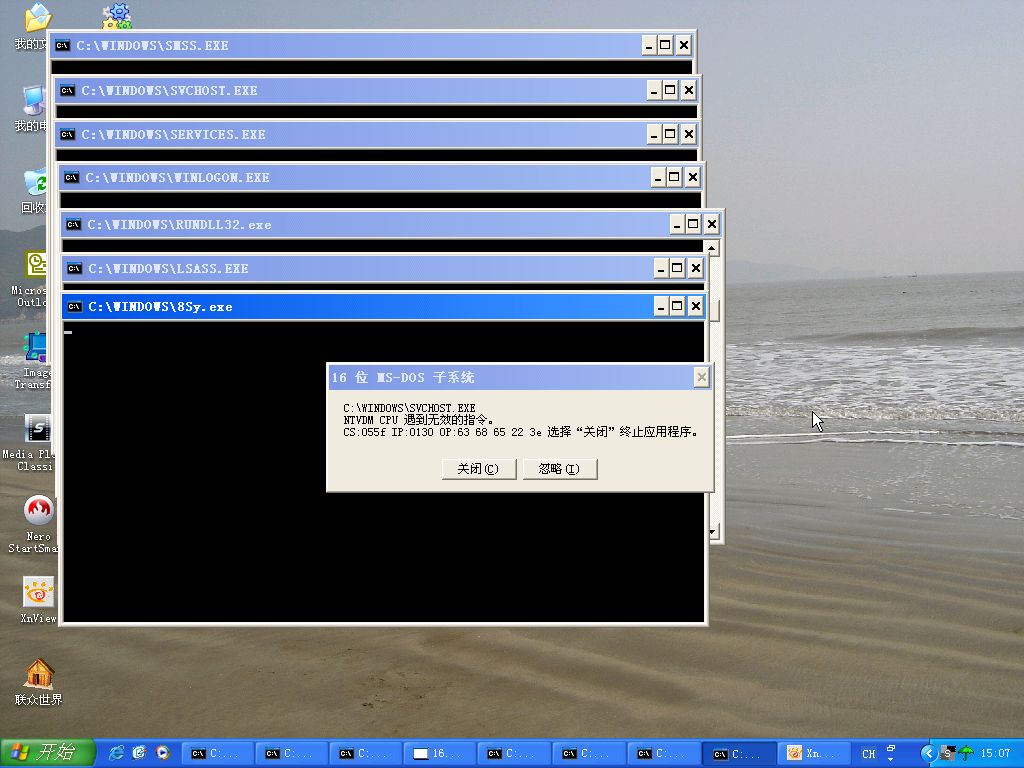Click the CH language bar indicator
This screenshot has height=768, width=1024.
(869, 753)
